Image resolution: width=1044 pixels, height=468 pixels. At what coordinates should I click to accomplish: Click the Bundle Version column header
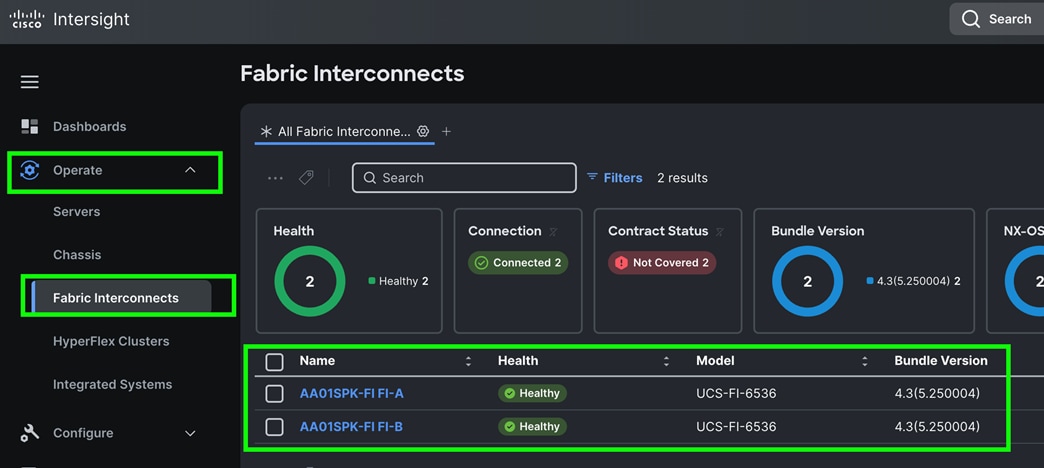point(941,361)
